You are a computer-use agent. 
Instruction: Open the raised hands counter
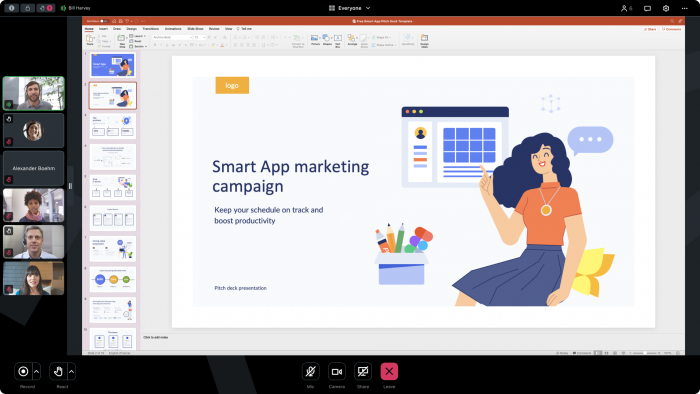tap(46, 8)
